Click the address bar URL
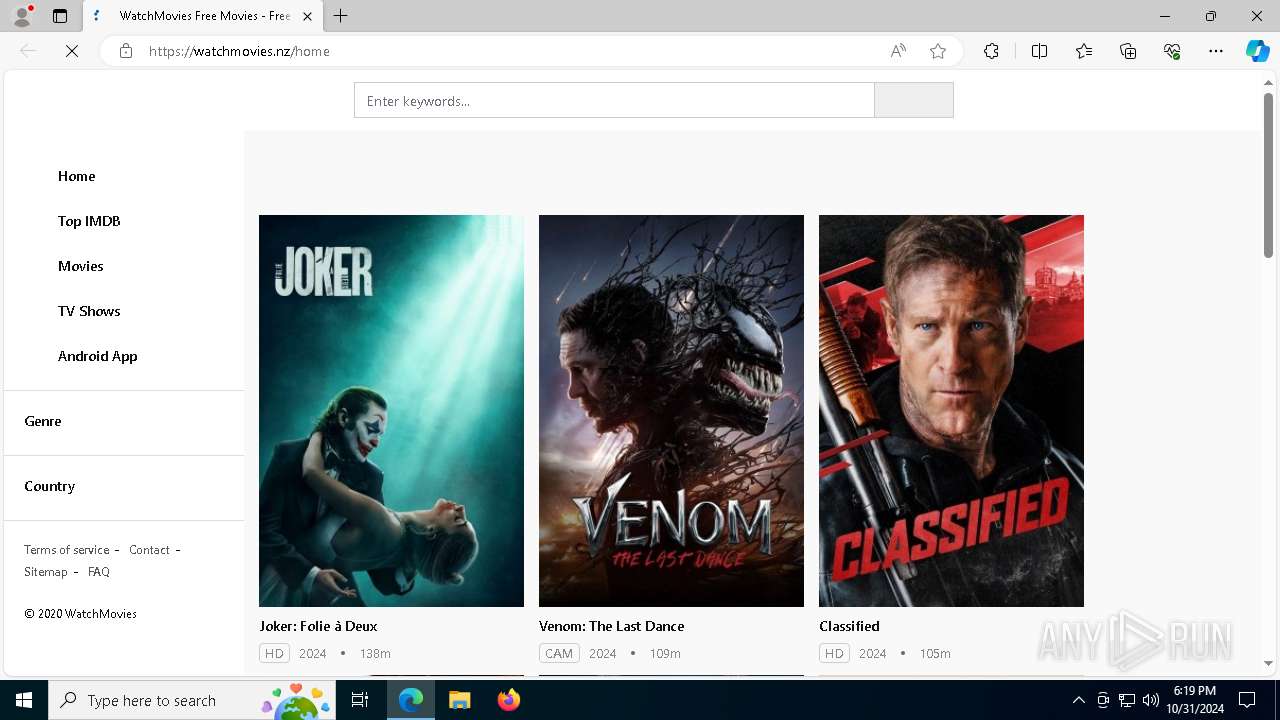The width and height of the screenshot is (1280, 720). pos(239,51)
